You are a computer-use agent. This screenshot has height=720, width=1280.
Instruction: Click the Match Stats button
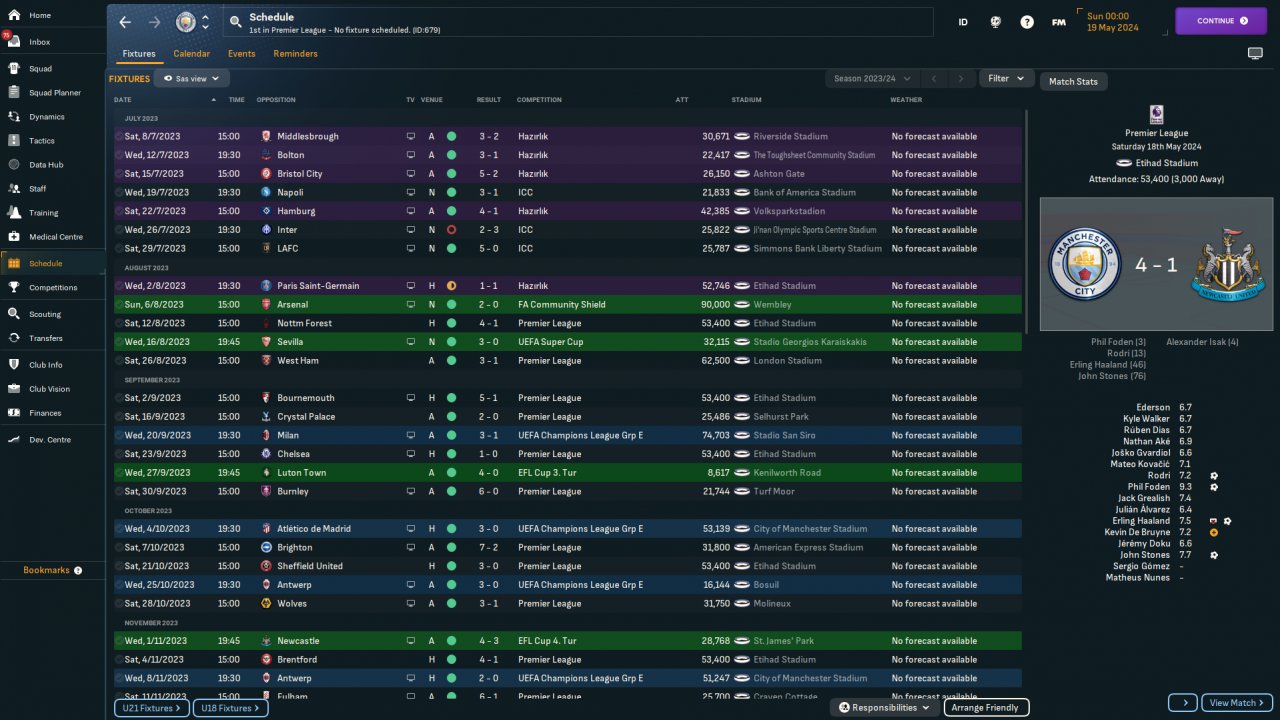coord(1074,82)
